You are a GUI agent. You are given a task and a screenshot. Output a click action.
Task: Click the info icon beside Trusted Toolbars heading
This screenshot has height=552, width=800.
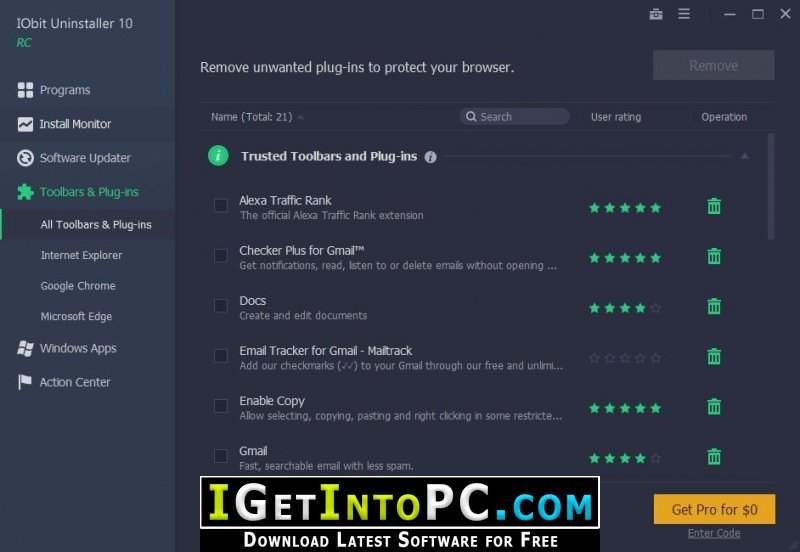431,157
